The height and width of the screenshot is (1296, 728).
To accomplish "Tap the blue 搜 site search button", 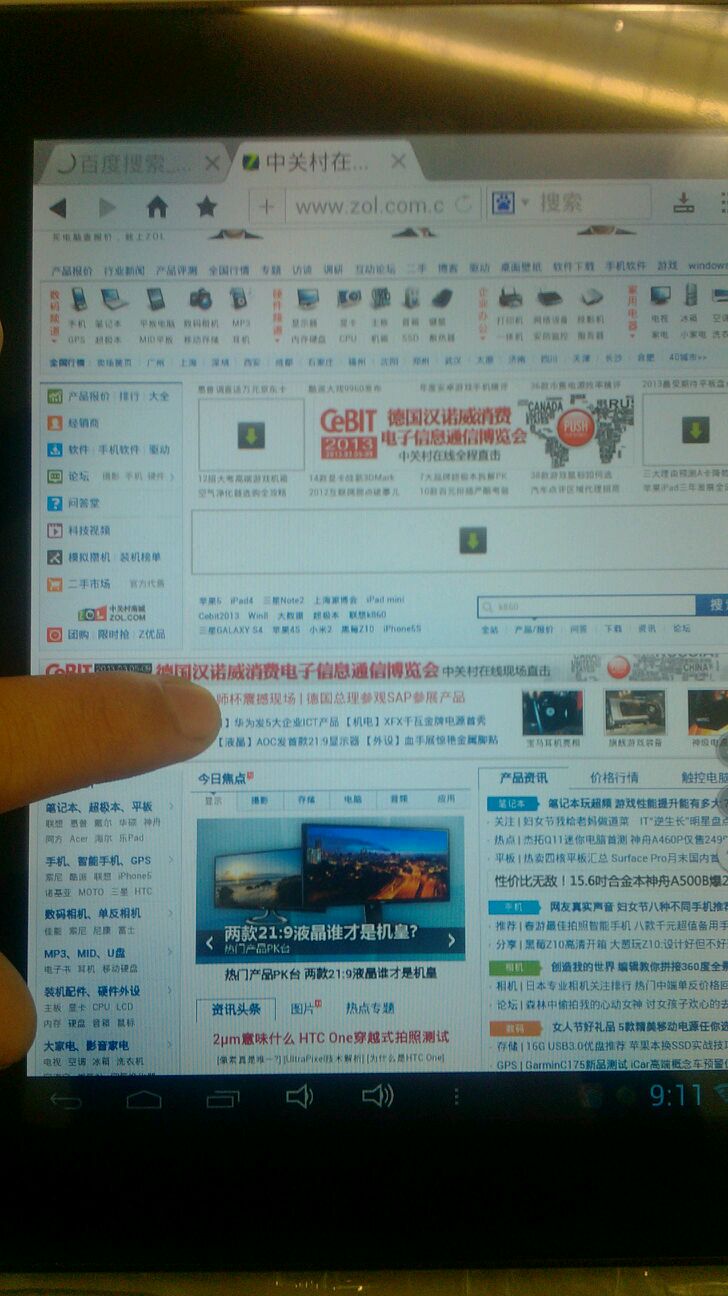I will (x=713, y=605).
